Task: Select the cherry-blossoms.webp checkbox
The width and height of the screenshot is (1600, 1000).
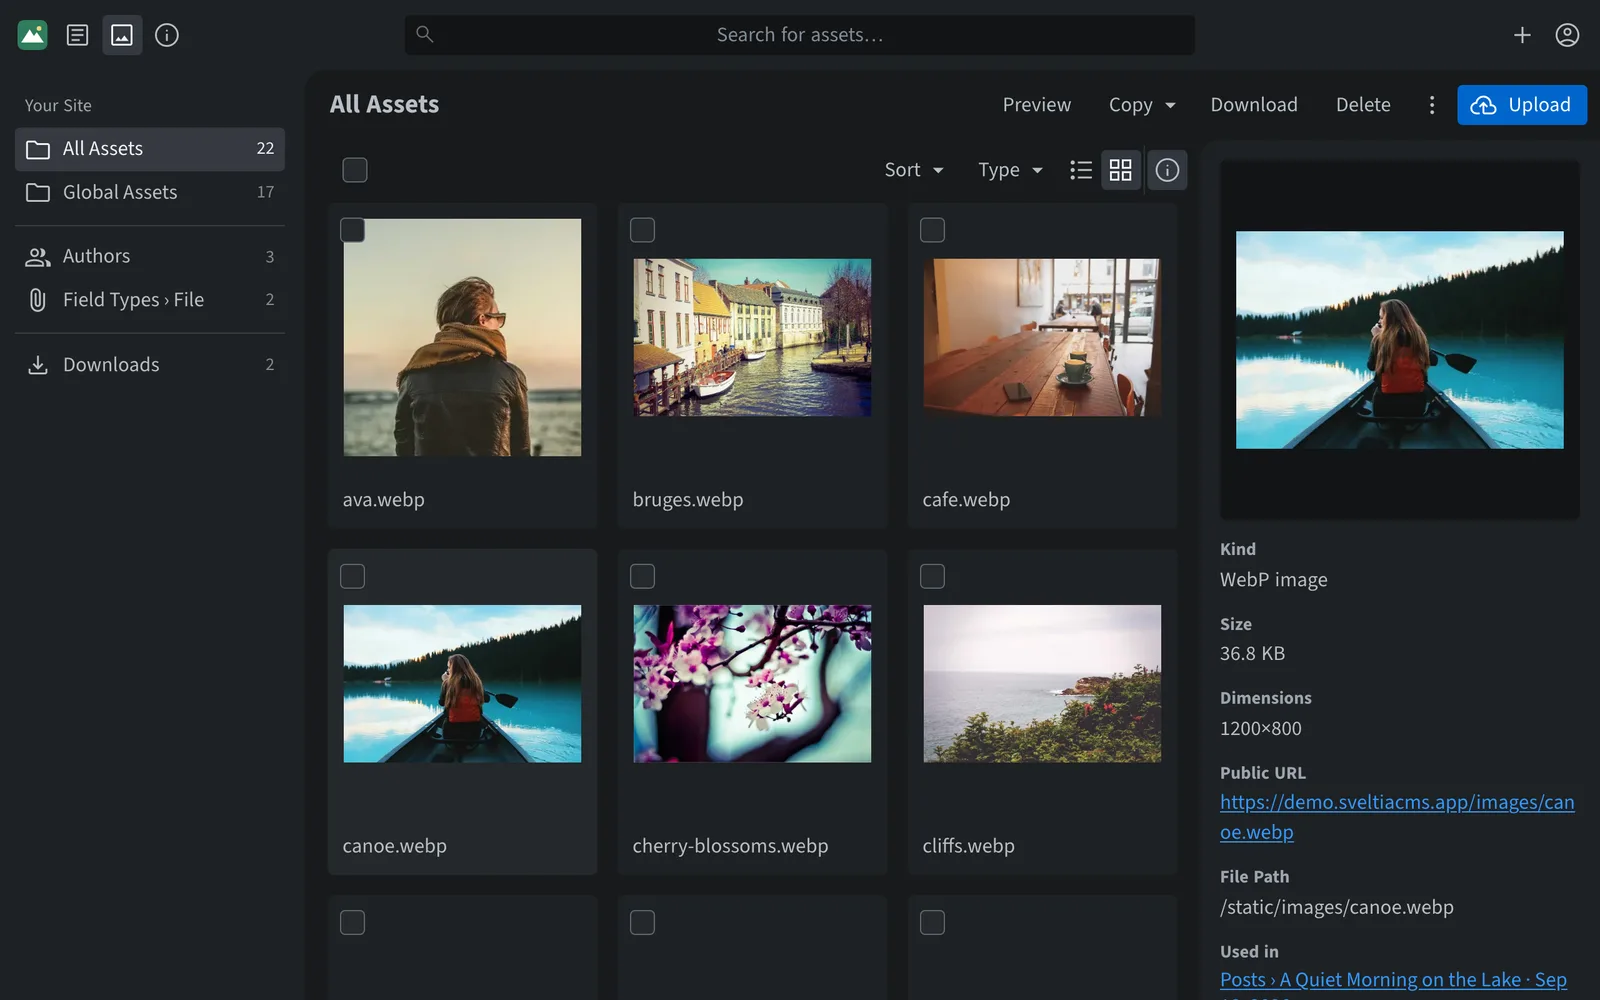Action: coord(643,576)
